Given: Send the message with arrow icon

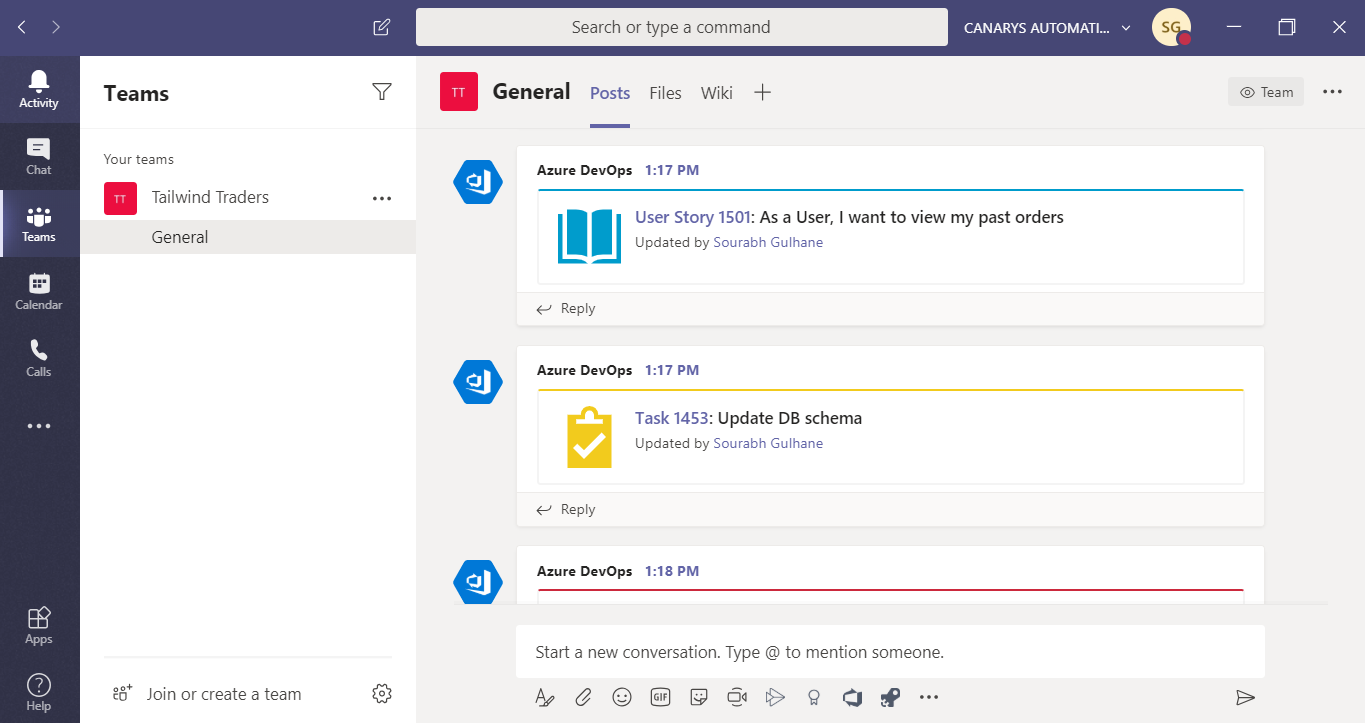Looking at the screenshot, I should tap(1245, 697).
